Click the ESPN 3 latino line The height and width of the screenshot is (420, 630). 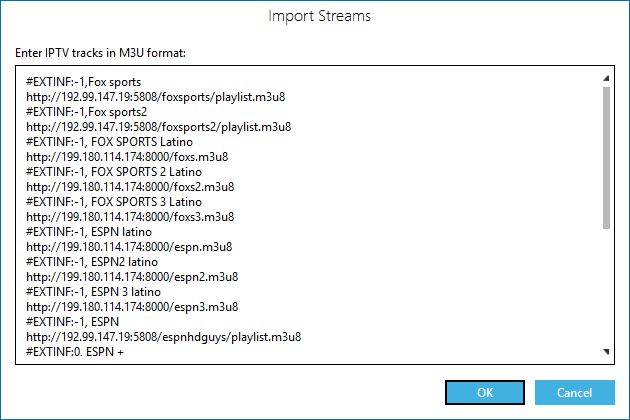93,292
